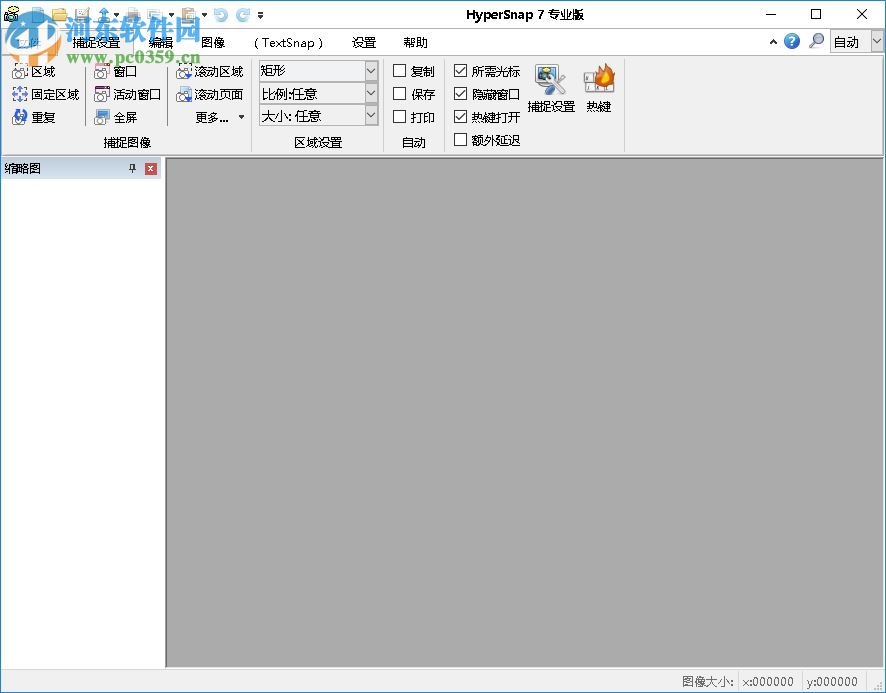Pin the 缩略图 thumbnail panel
Screen dimensions: 886x693
coord(132,168)
